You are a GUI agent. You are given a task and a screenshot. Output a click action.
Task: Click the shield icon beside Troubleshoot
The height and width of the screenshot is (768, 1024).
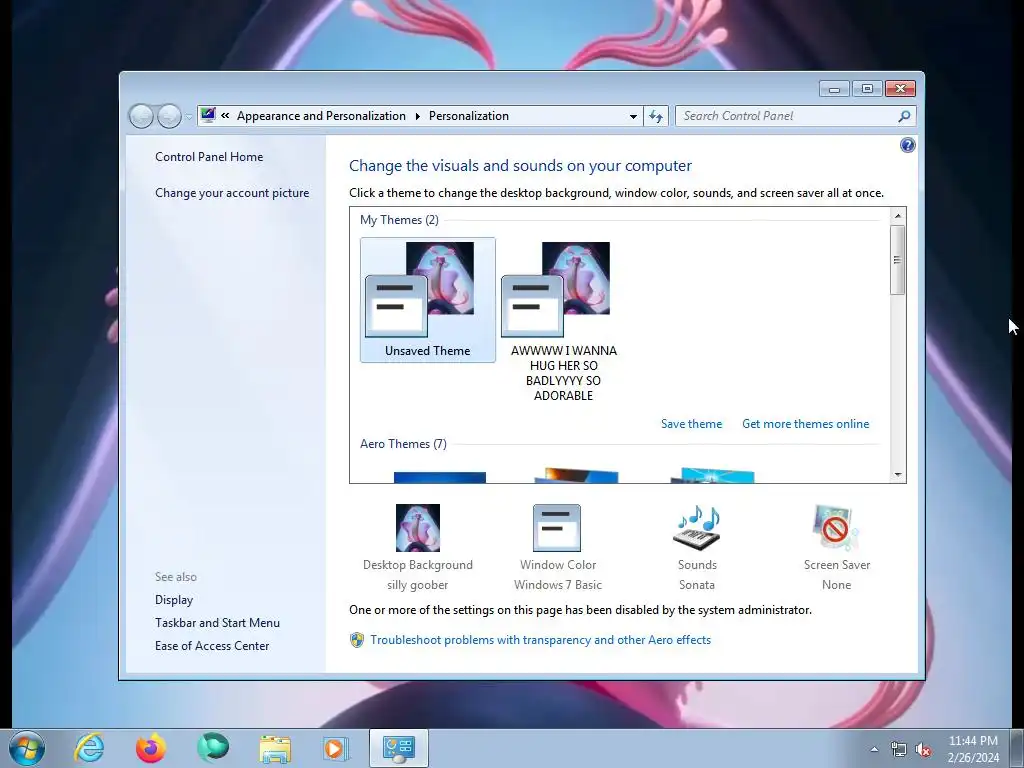pyautogui.click(x=357, y=640)
